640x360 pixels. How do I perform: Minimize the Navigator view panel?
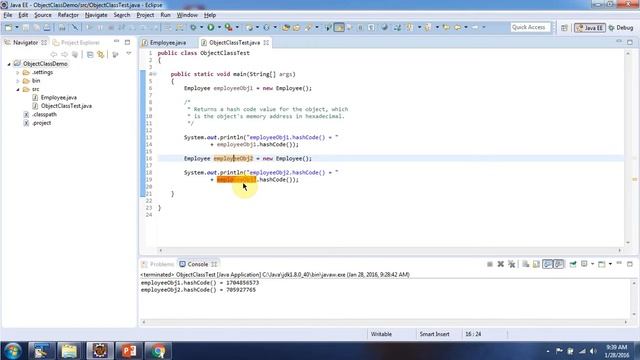(x=116, y=42)
